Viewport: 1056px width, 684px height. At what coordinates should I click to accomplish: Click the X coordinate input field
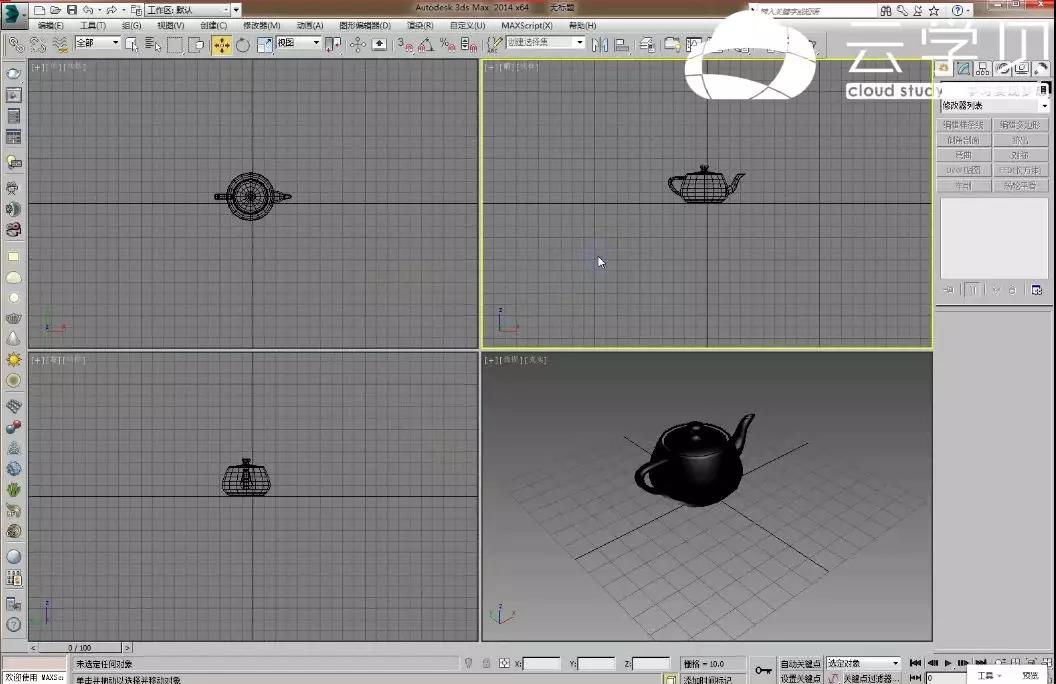(x=541, y=664)
